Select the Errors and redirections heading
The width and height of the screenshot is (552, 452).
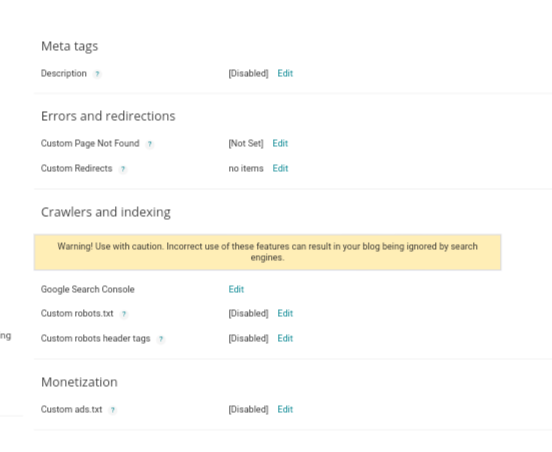(108, 116)
